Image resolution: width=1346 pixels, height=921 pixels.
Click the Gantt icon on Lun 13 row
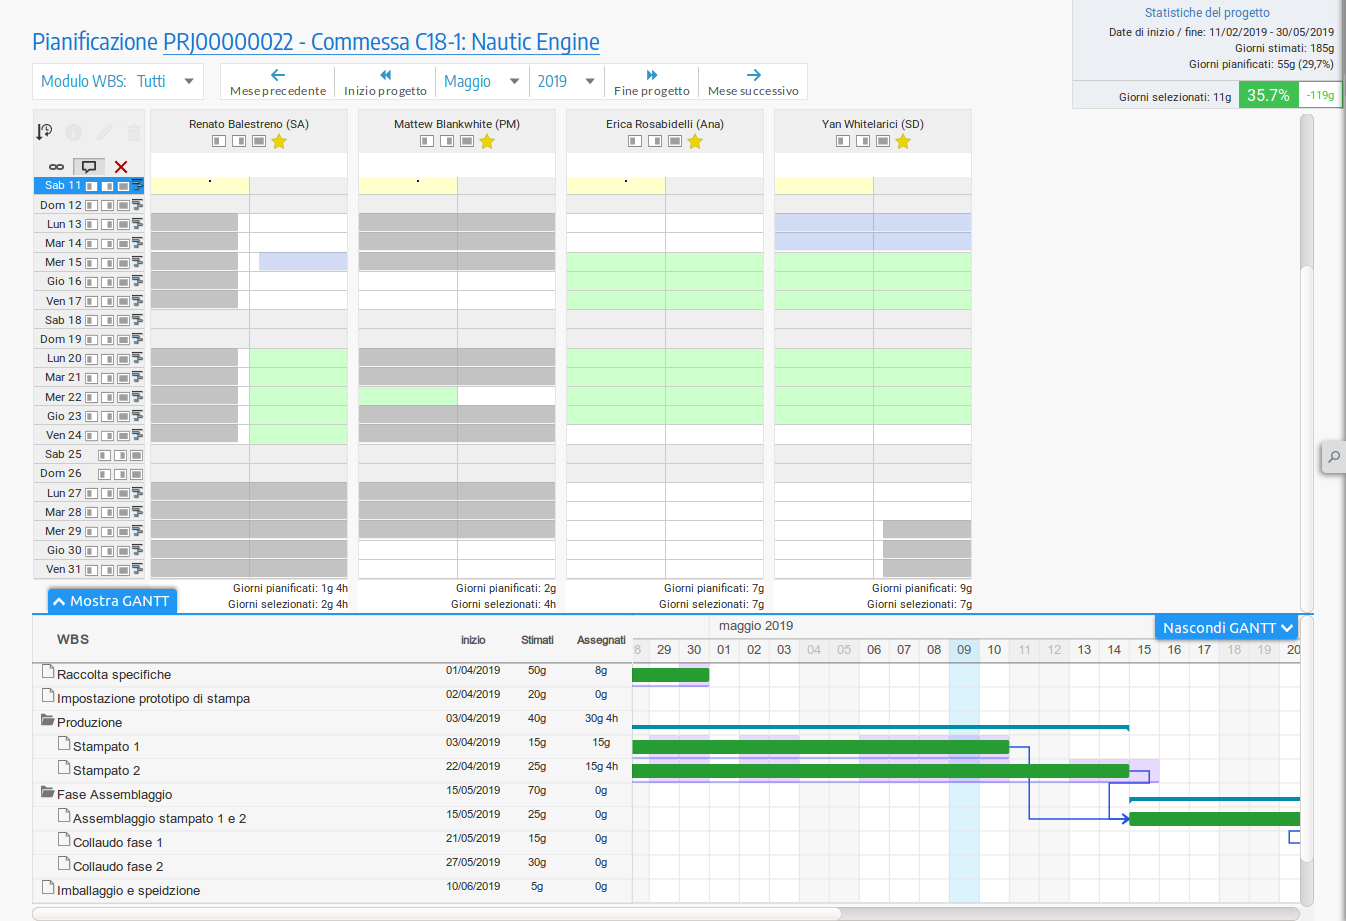click(x=137, y=224)
